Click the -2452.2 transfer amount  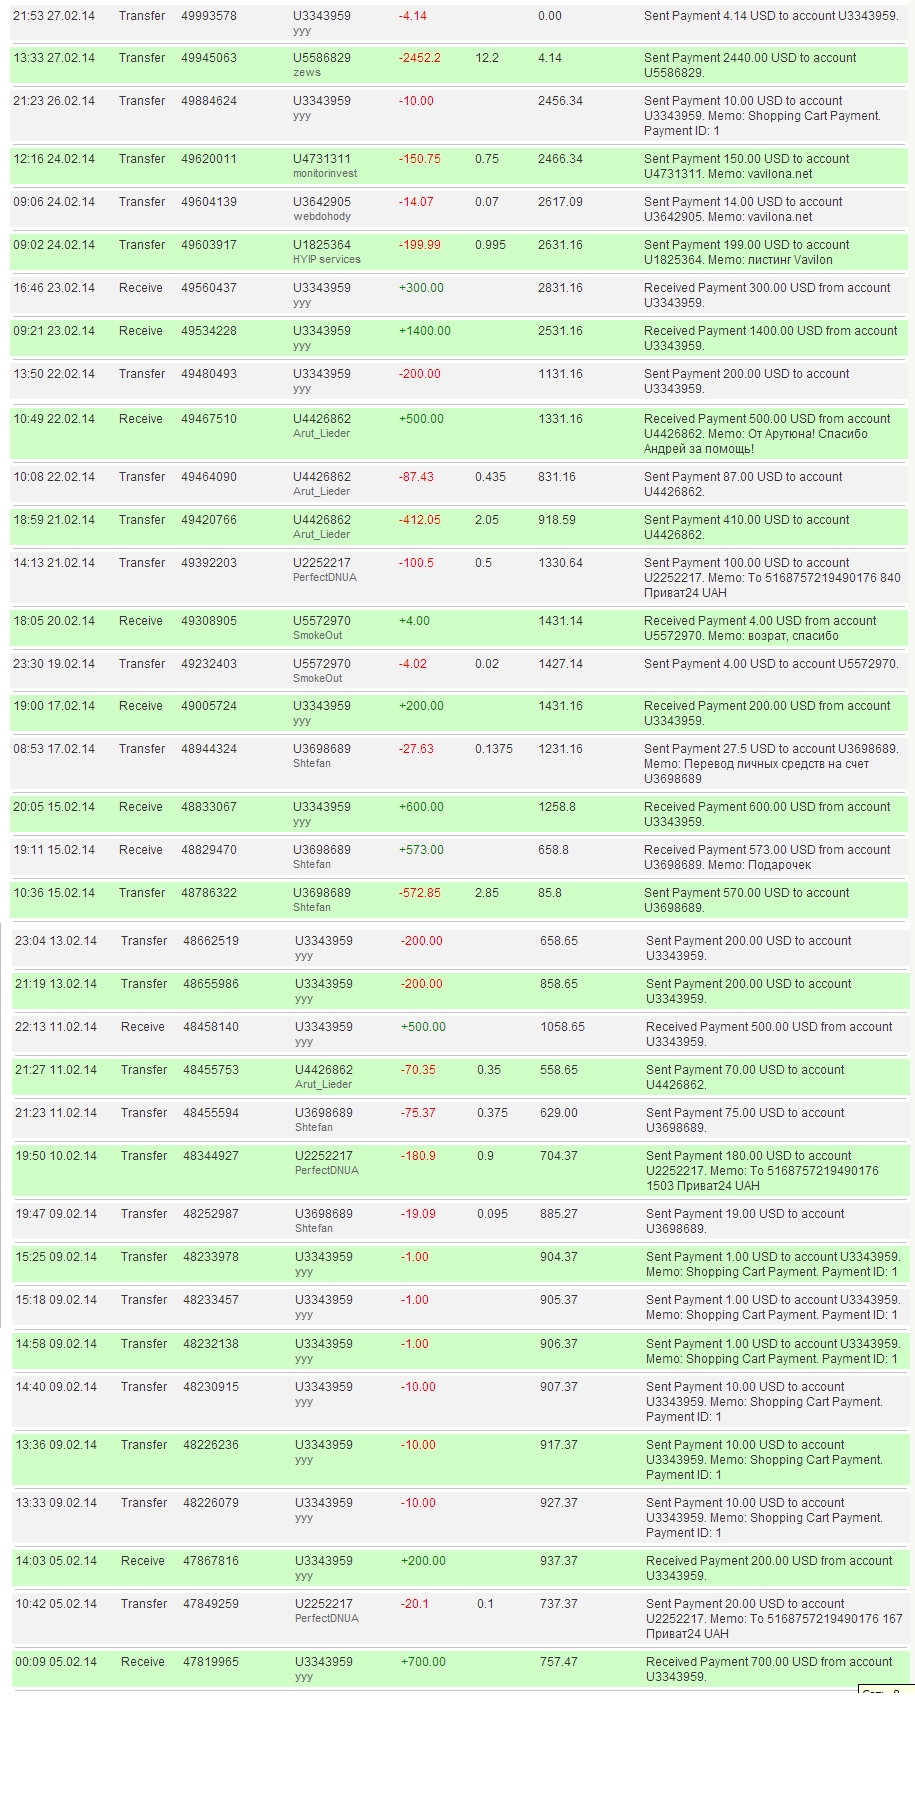pos(420,58)
